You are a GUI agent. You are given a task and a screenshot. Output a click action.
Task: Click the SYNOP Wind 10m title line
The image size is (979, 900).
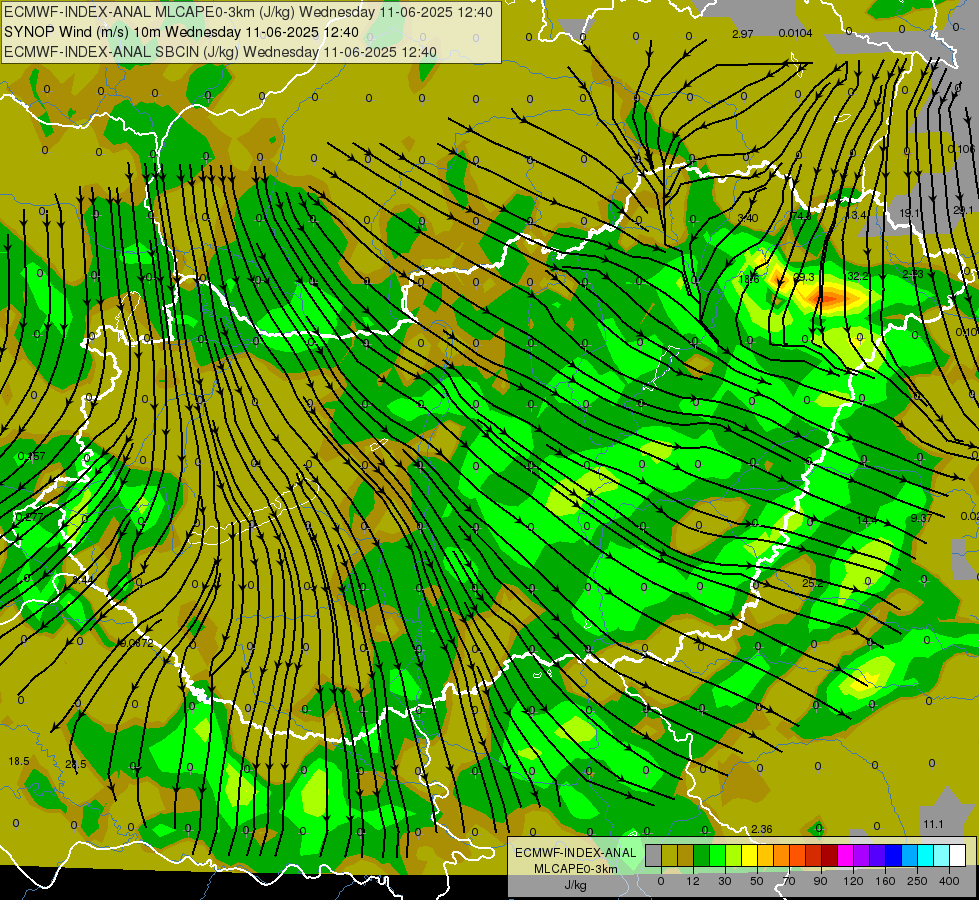[x=181, y=32]
